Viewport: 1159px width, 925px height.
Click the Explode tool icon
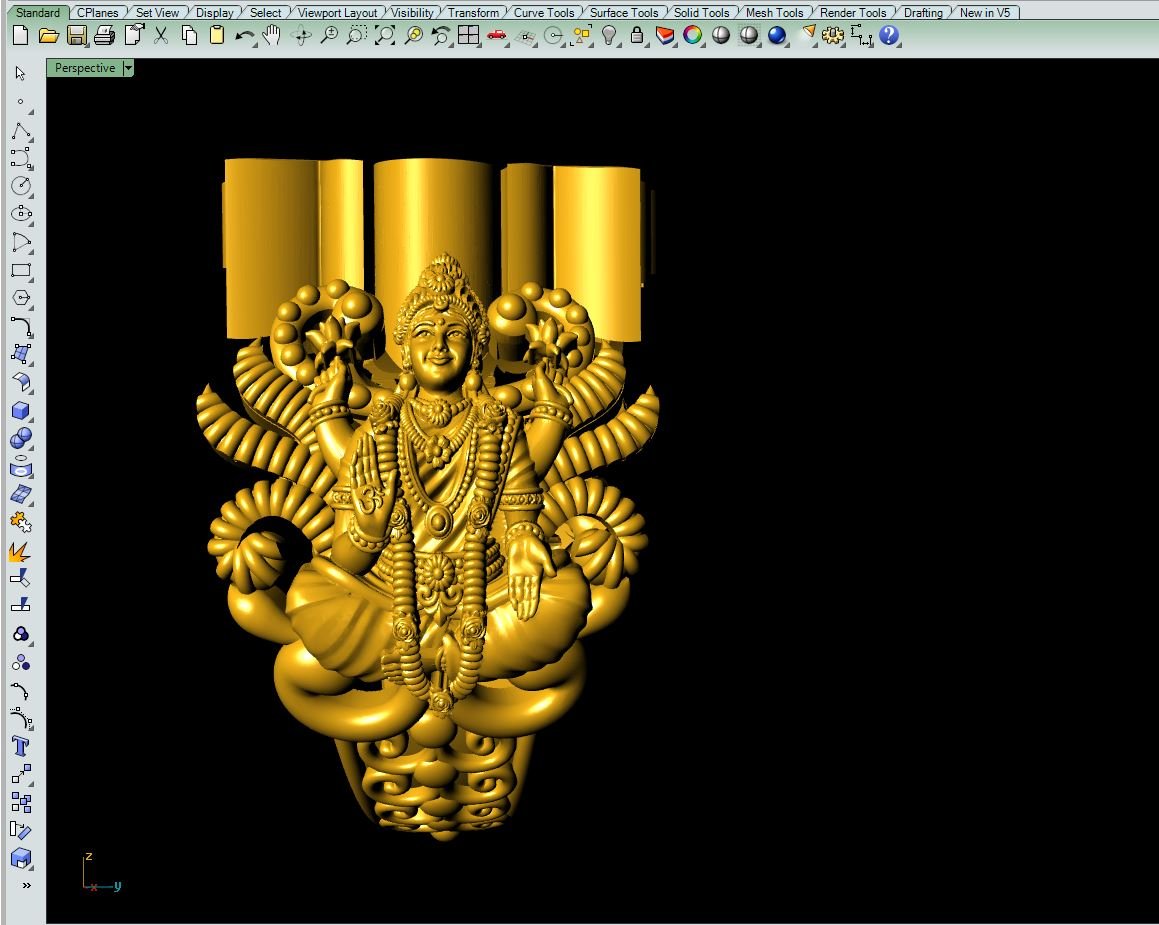pyautogui.click(x=20, y=551)
